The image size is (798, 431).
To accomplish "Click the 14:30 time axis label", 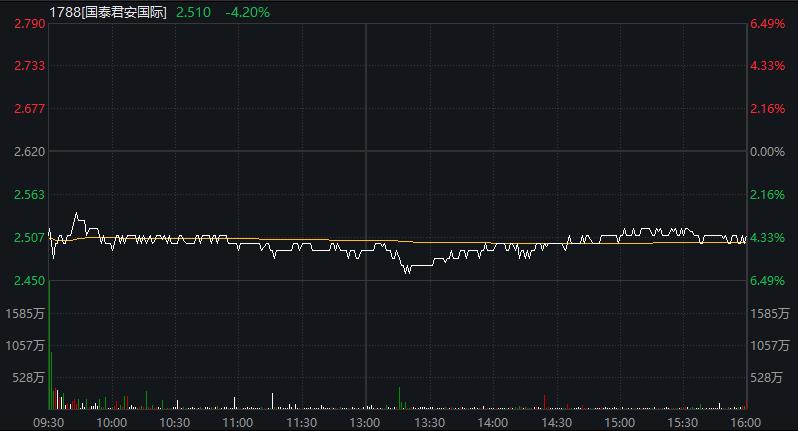I will pyautogui.click(x=556, y=423).
